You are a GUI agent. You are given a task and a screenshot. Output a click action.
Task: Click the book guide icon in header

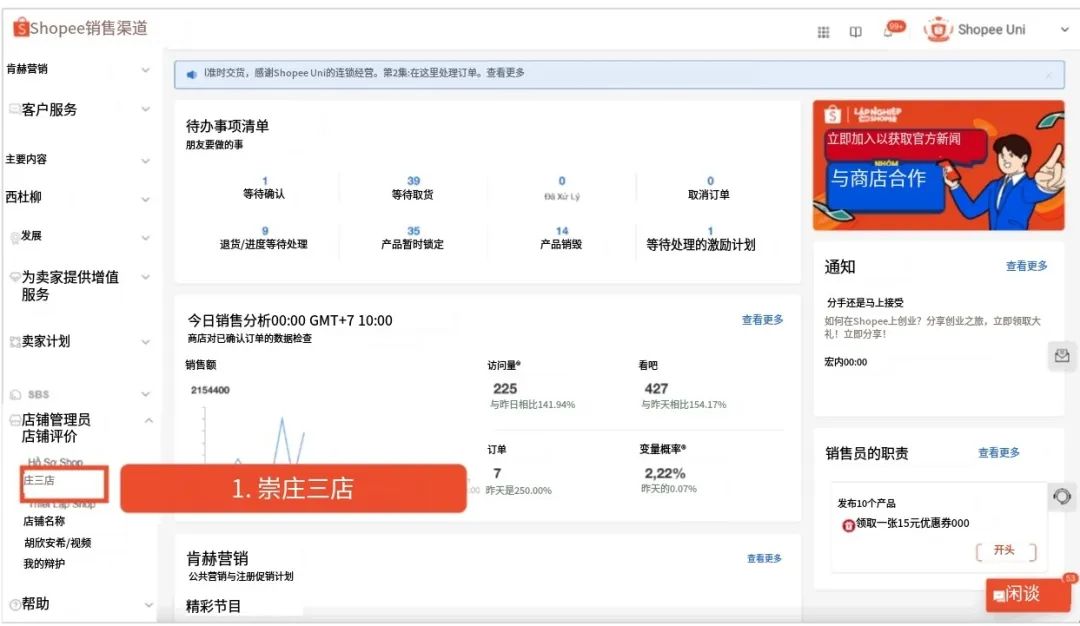pyautogui.click(x=855, y=32)
